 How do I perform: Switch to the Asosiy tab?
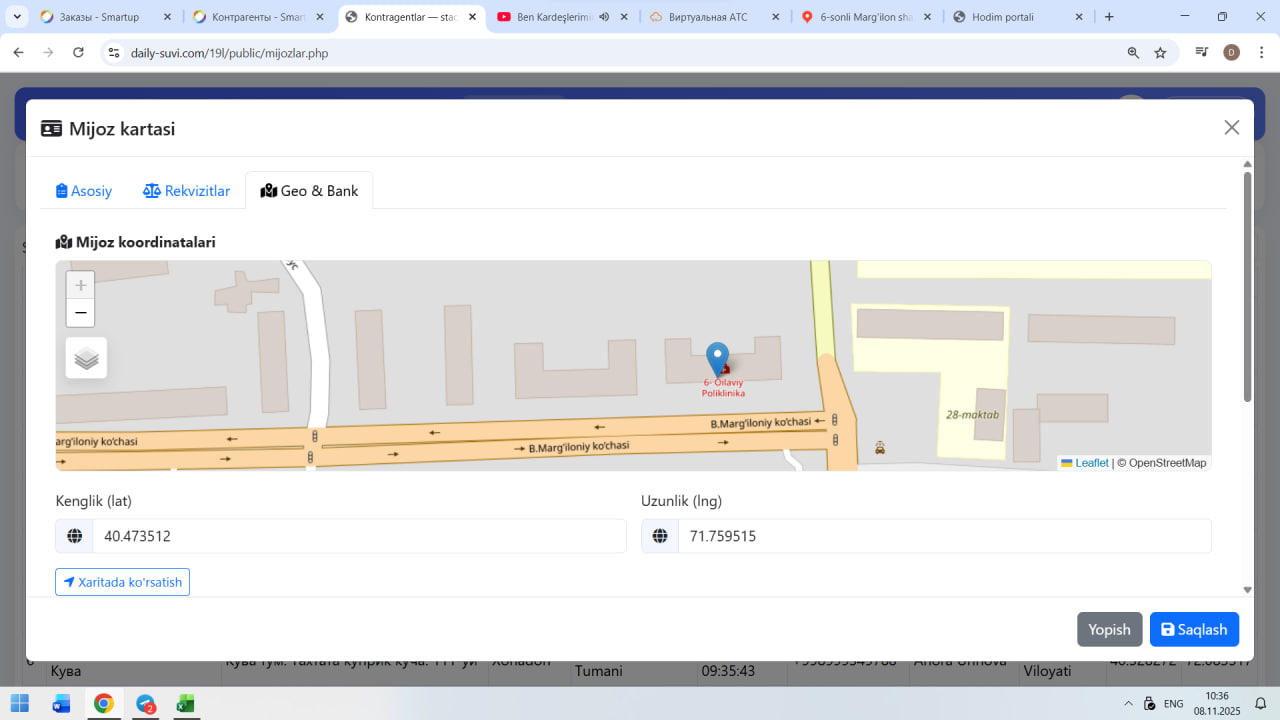pyautogui.click(x=84, y=191)
